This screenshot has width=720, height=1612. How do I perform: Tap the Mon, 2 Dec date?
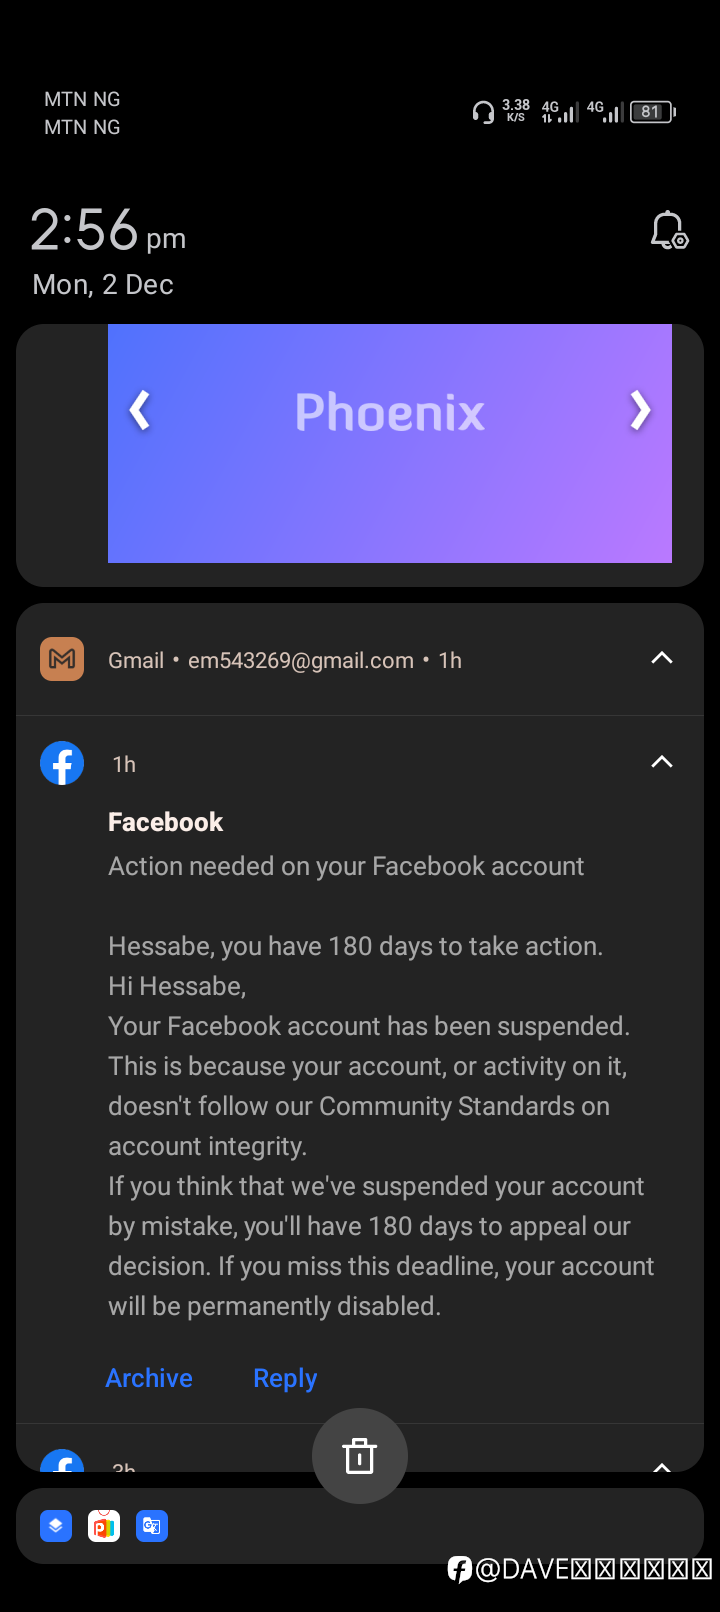pyautogui.click(x=103, y=285)
